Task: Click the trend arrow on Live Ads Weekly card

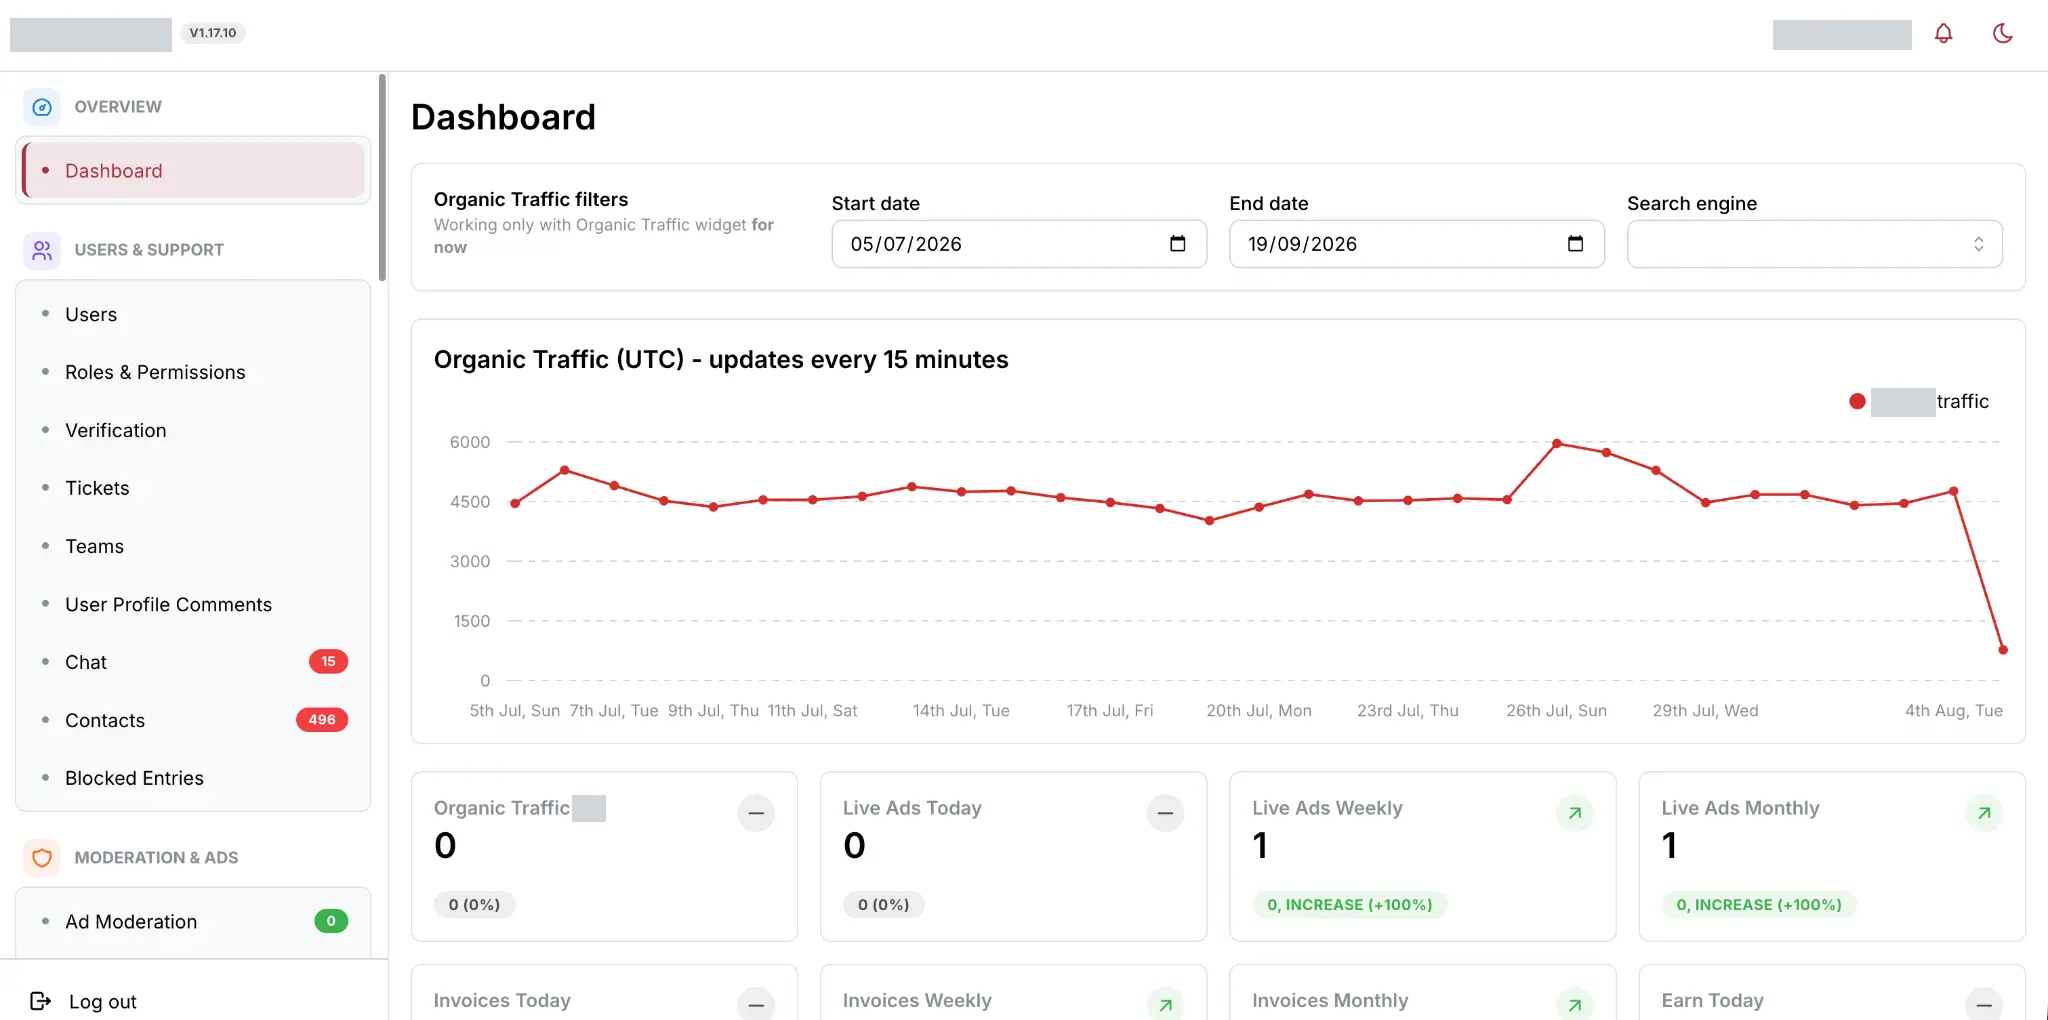Action: (x=1575, y=813)
